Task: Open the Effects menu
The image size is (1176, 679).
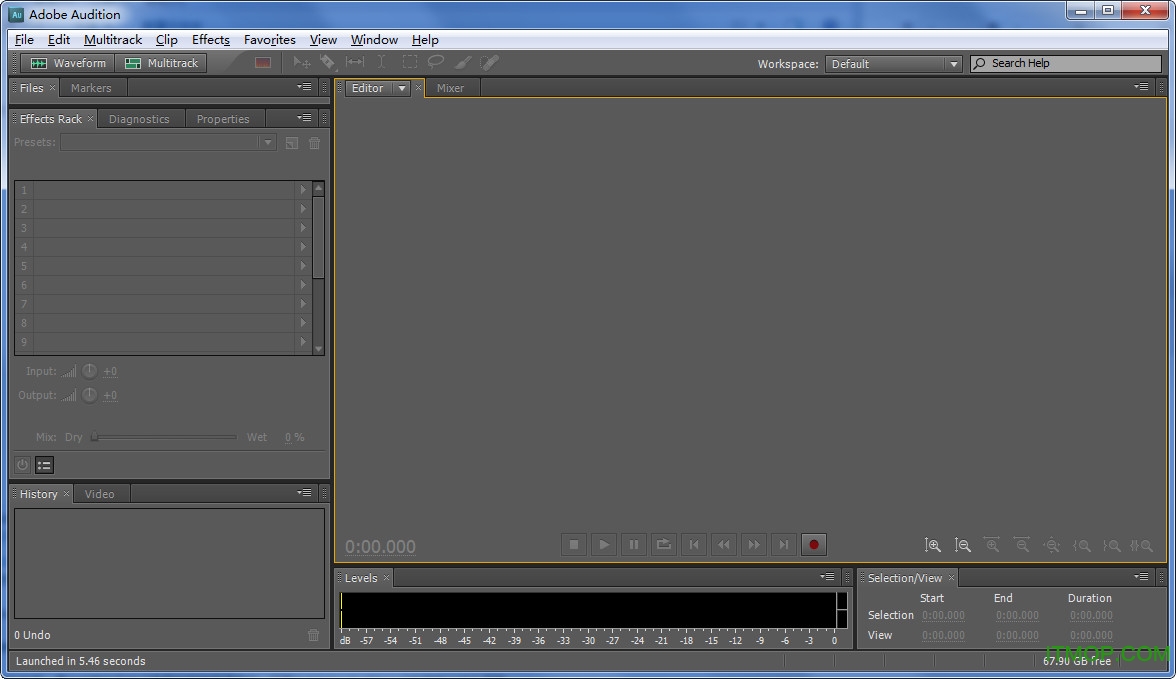Action: (211, 40)
